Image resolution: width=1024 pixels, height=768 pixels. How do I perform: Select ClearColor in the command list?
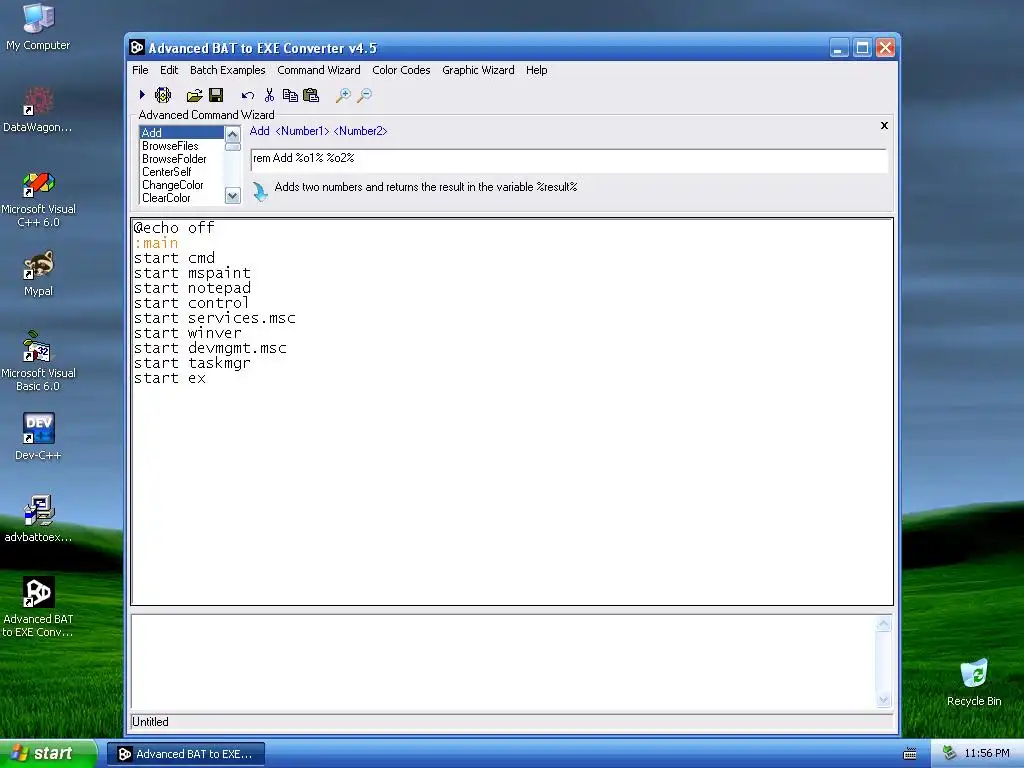(182, 198)
